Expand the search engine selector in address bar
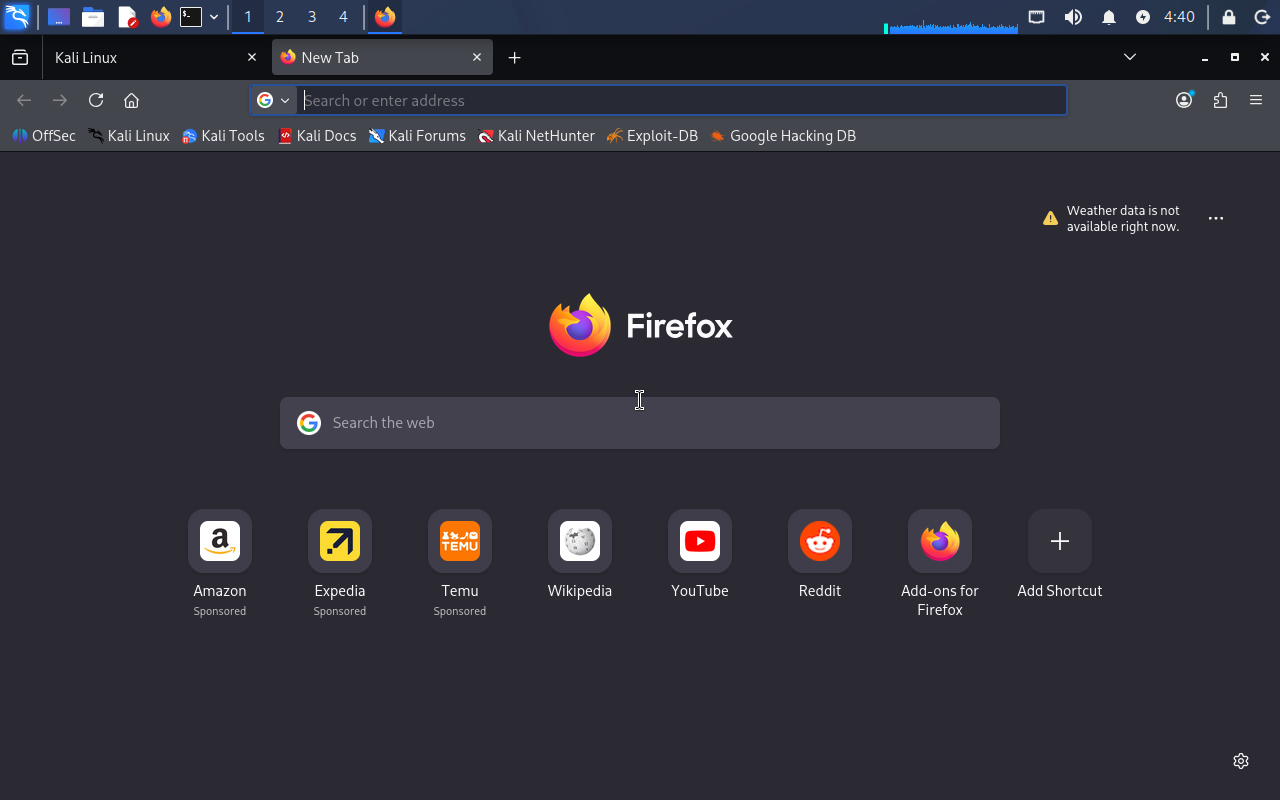 click(273, 100)
